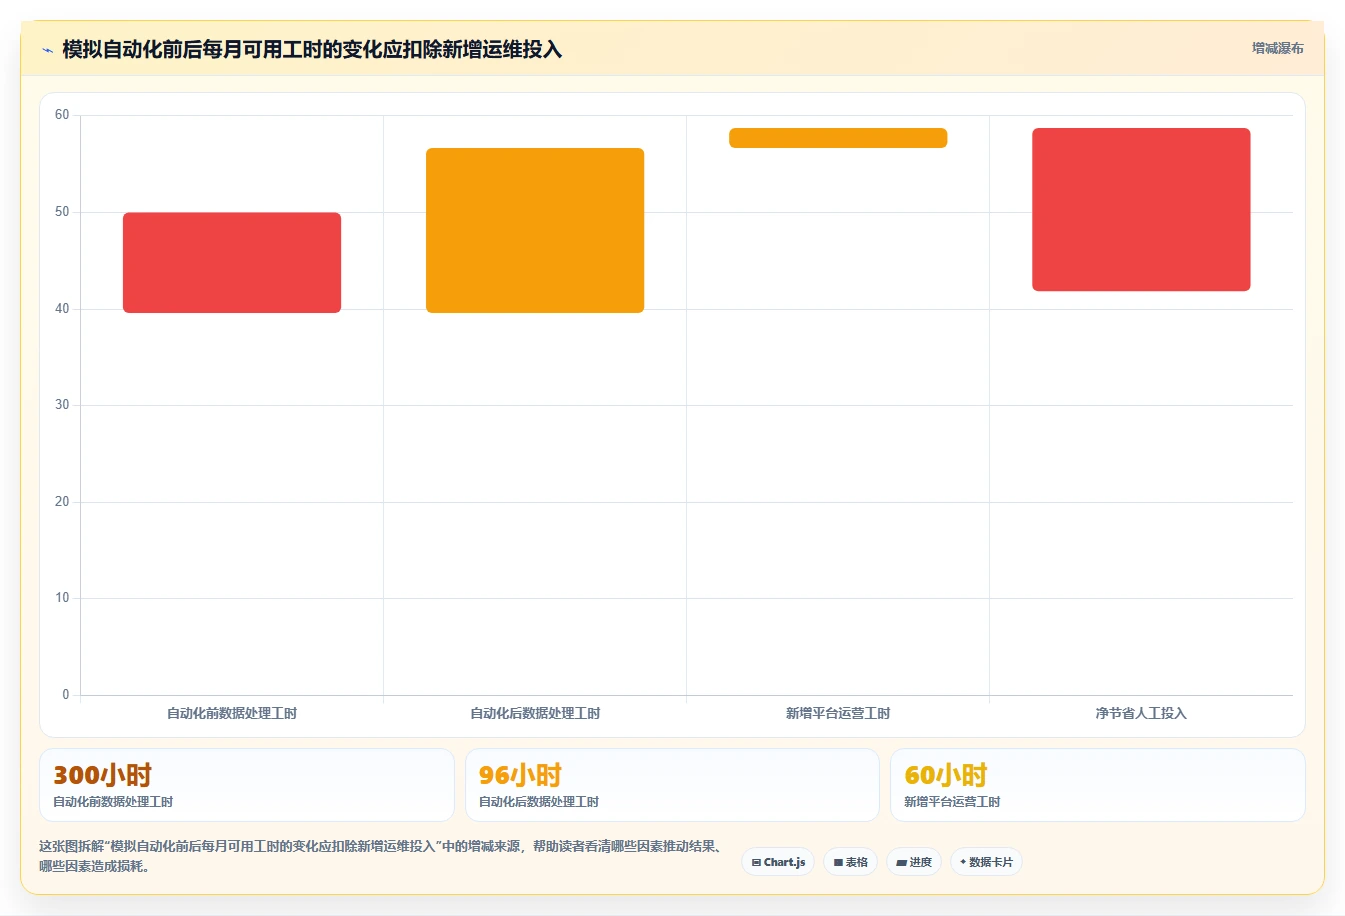Screen dimensions: 1345x916
Task: Click the 进度 tag chip
Action: click(914, 862)
